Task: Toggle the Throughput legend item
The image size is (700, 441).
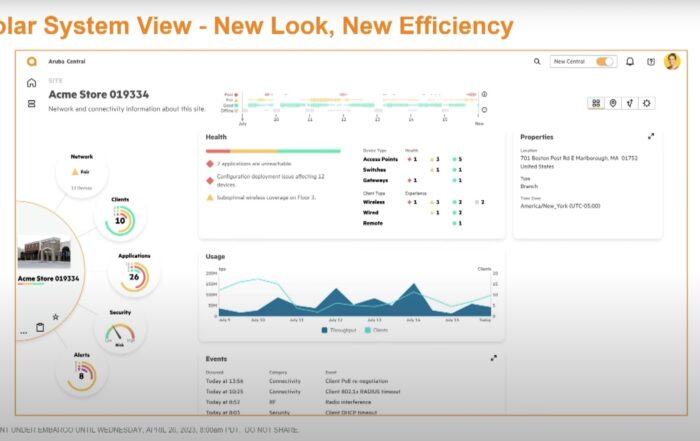Action: point(339,330)
